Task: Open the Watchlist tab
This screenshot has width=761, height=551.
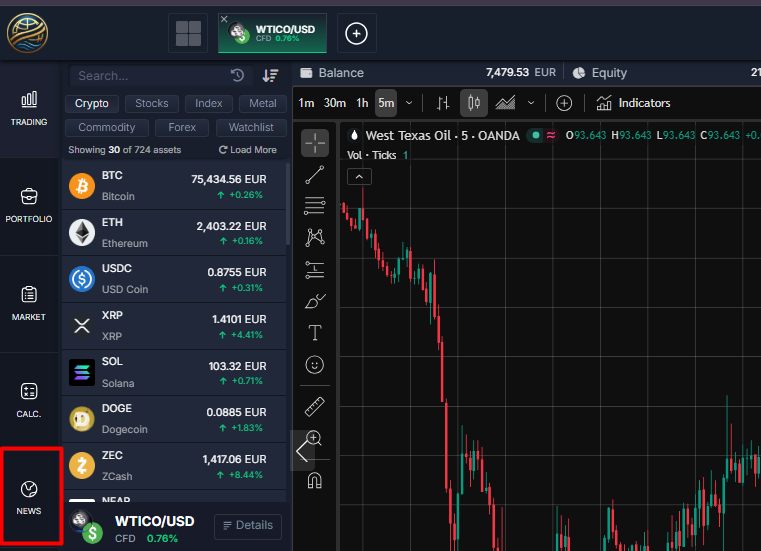Action: point(251,127)
